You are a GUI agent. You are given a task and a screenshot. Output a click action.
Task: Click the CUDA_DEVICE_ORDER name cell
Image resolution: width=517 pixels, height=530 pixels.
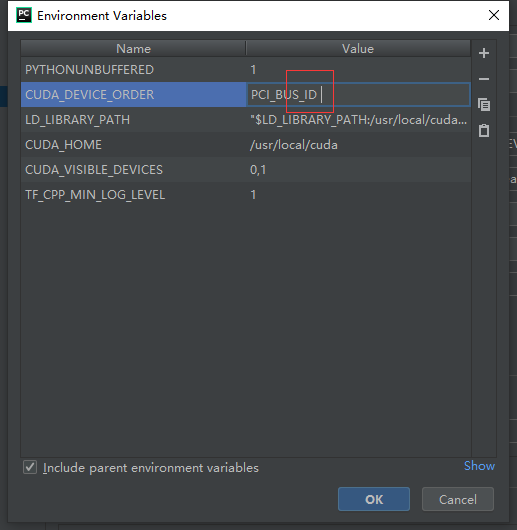[133, 95]
